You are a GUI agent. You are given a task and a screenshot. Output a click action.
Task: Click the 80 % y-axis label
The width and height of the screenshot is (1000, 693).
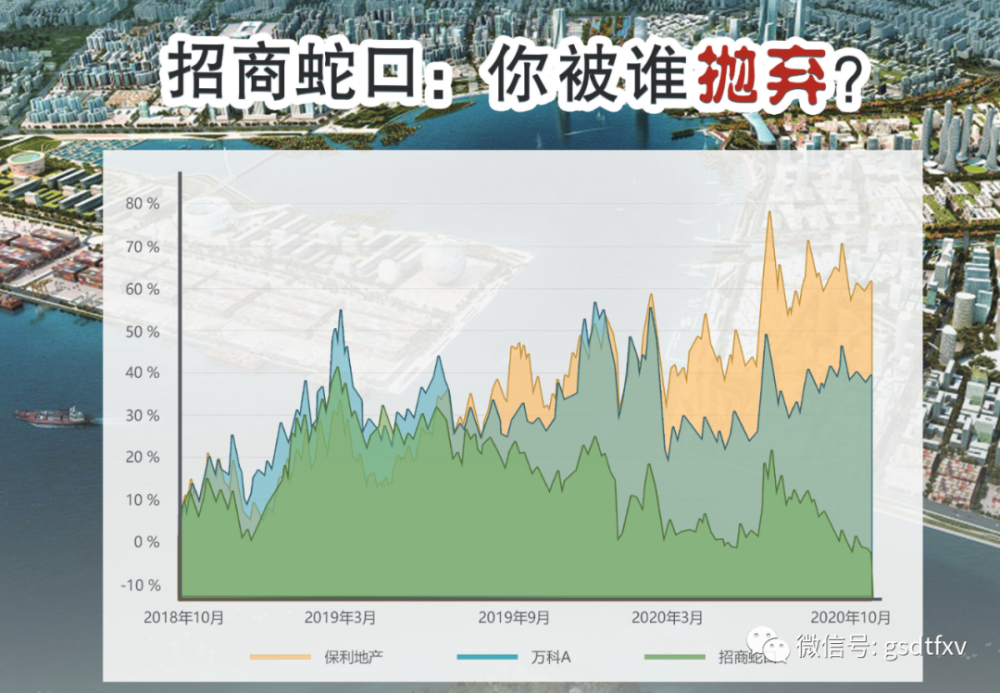tap(142, 203)
